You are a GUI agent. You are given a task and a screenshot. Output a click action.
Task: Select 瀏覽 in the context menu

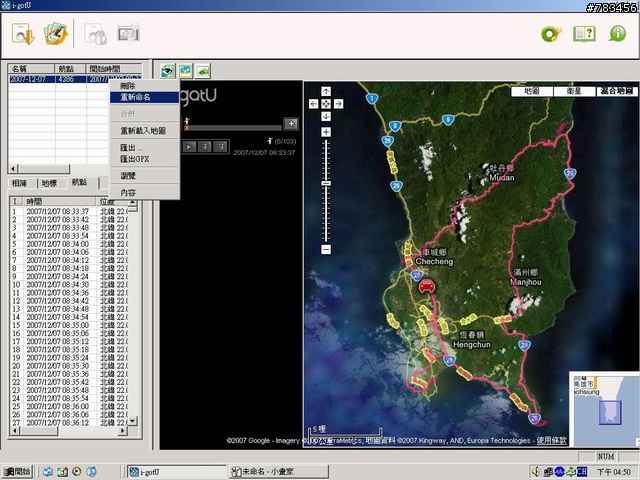(144, 176)
